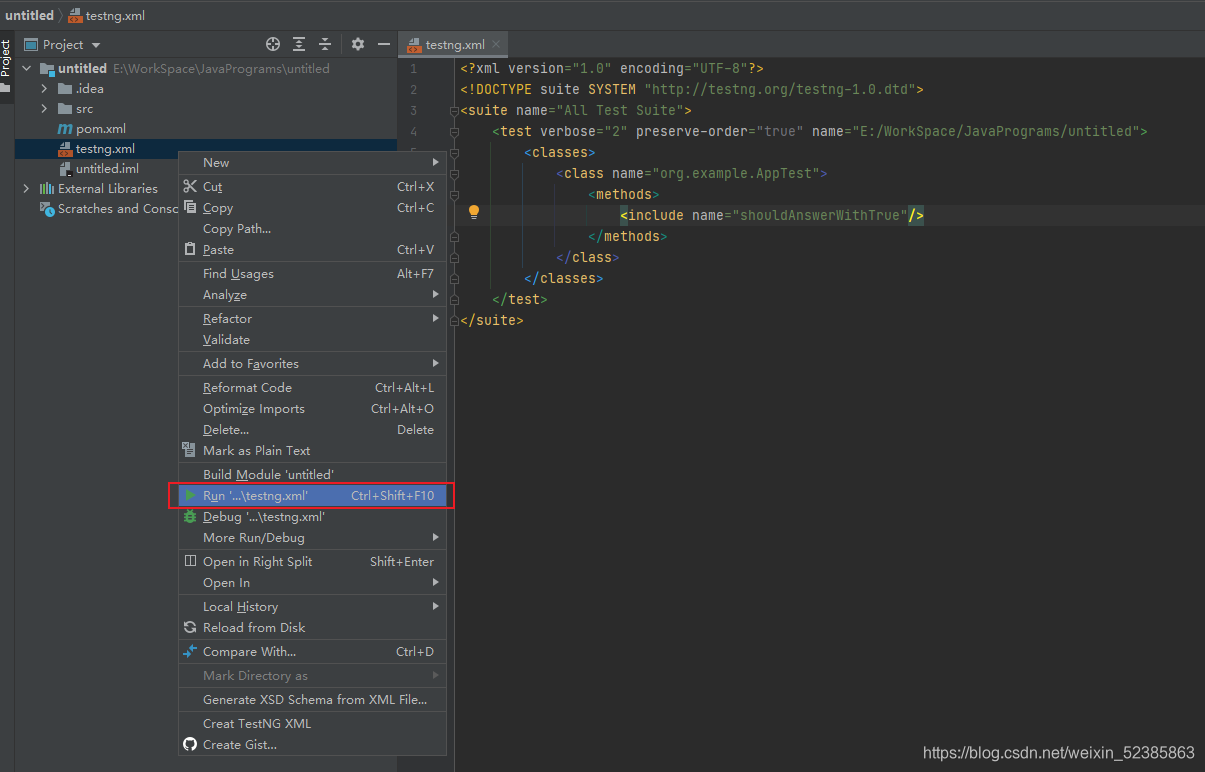Fold the suite tag in editor gutter

click(x=454, y=110)
